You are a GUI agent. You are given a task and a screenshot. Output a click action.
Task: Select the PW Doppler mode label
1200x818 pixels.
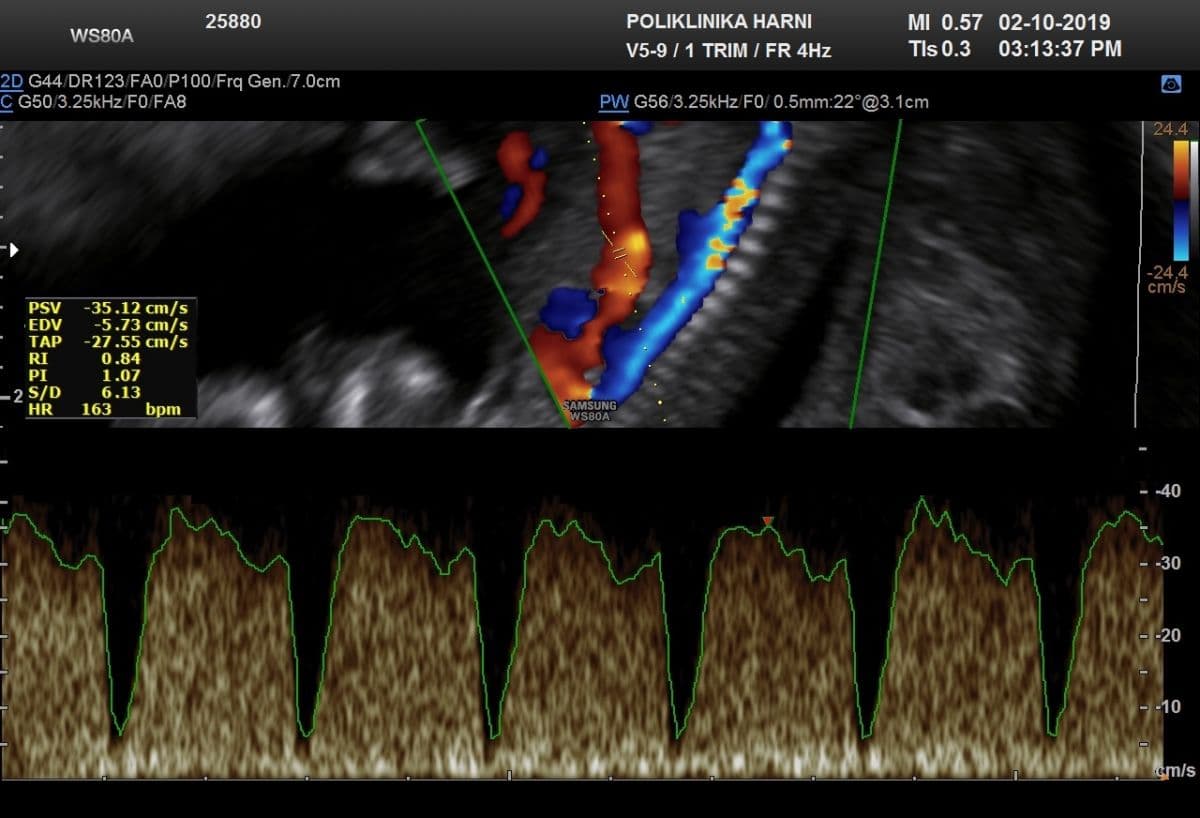(x=613, y=102)
